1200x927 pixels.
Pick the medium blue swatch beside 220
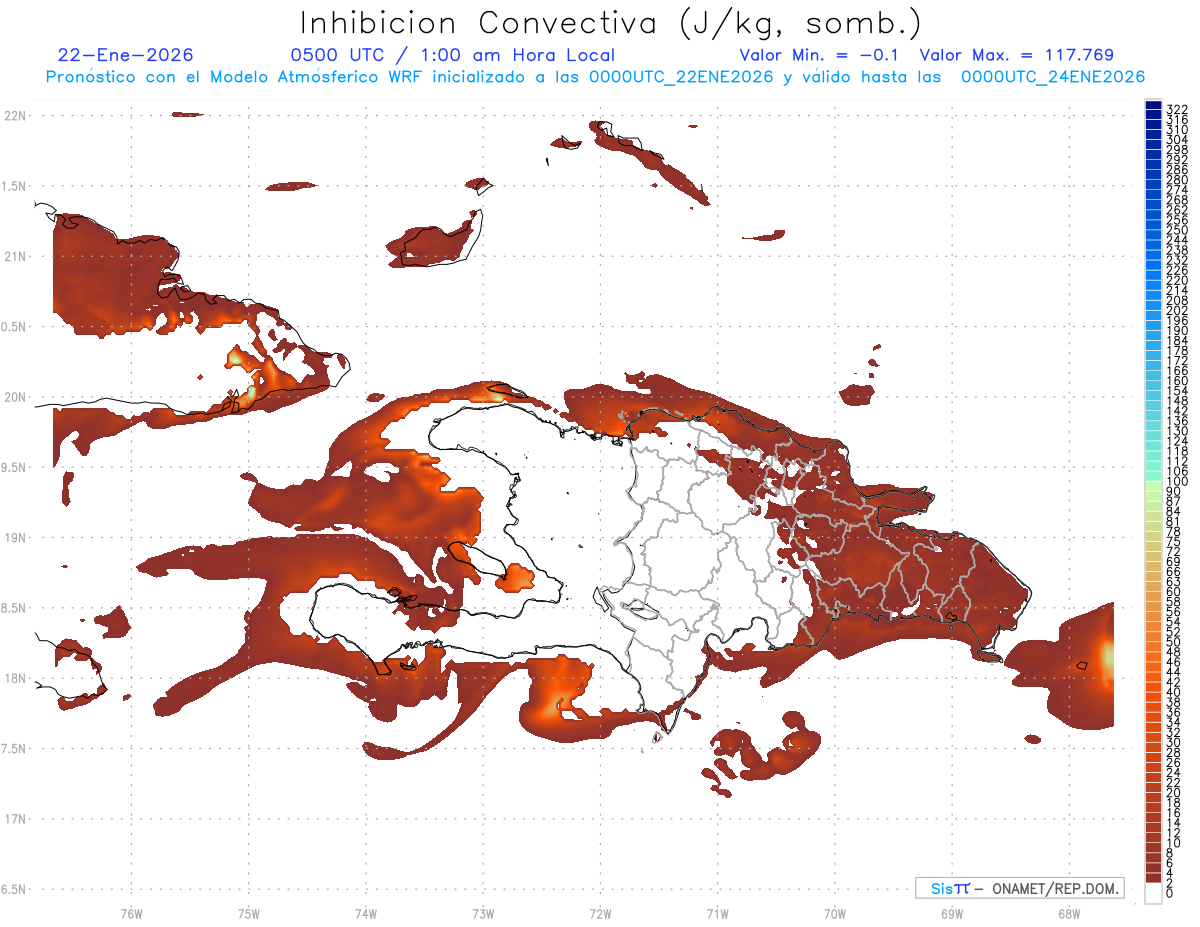[x=1153, y=275]
